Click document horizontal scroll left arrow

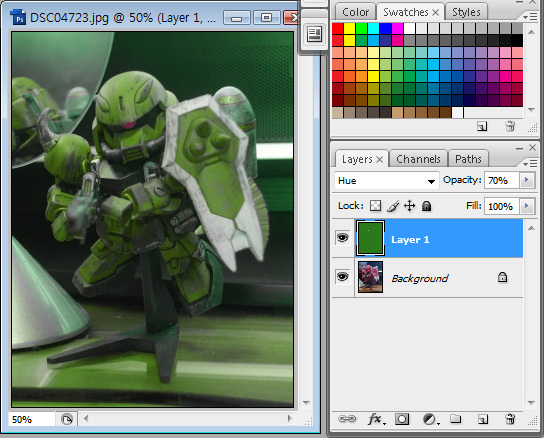86,419
